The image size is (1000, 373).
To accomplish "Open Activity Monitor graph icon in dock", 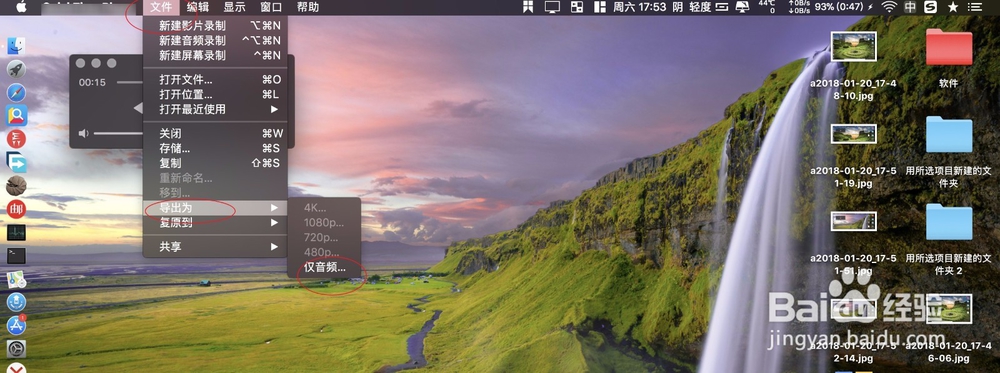I will [16, 232].
